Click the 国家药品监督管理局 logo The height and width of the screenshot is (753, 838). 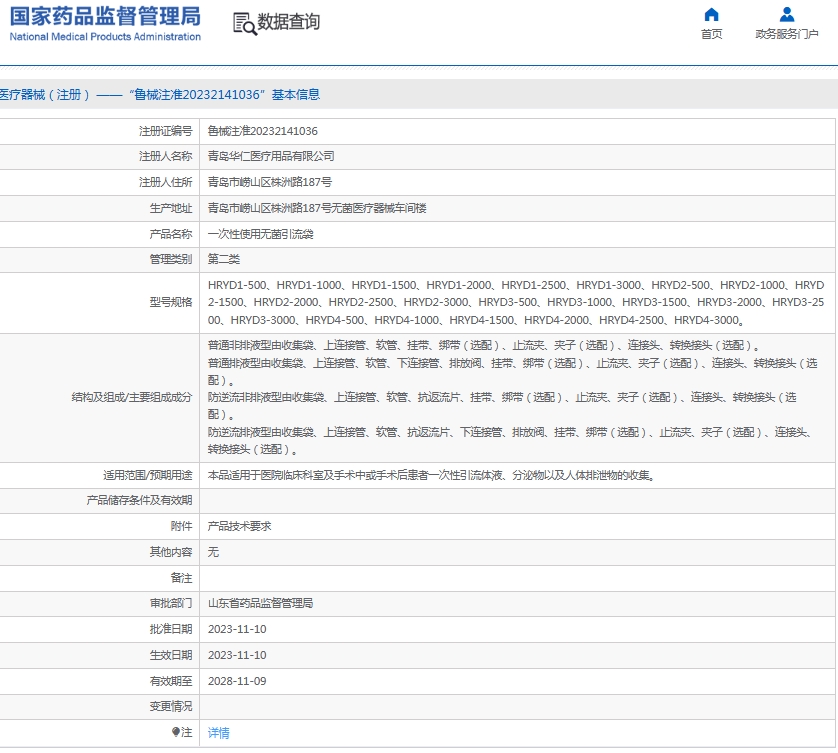click(x=105, y=17)
